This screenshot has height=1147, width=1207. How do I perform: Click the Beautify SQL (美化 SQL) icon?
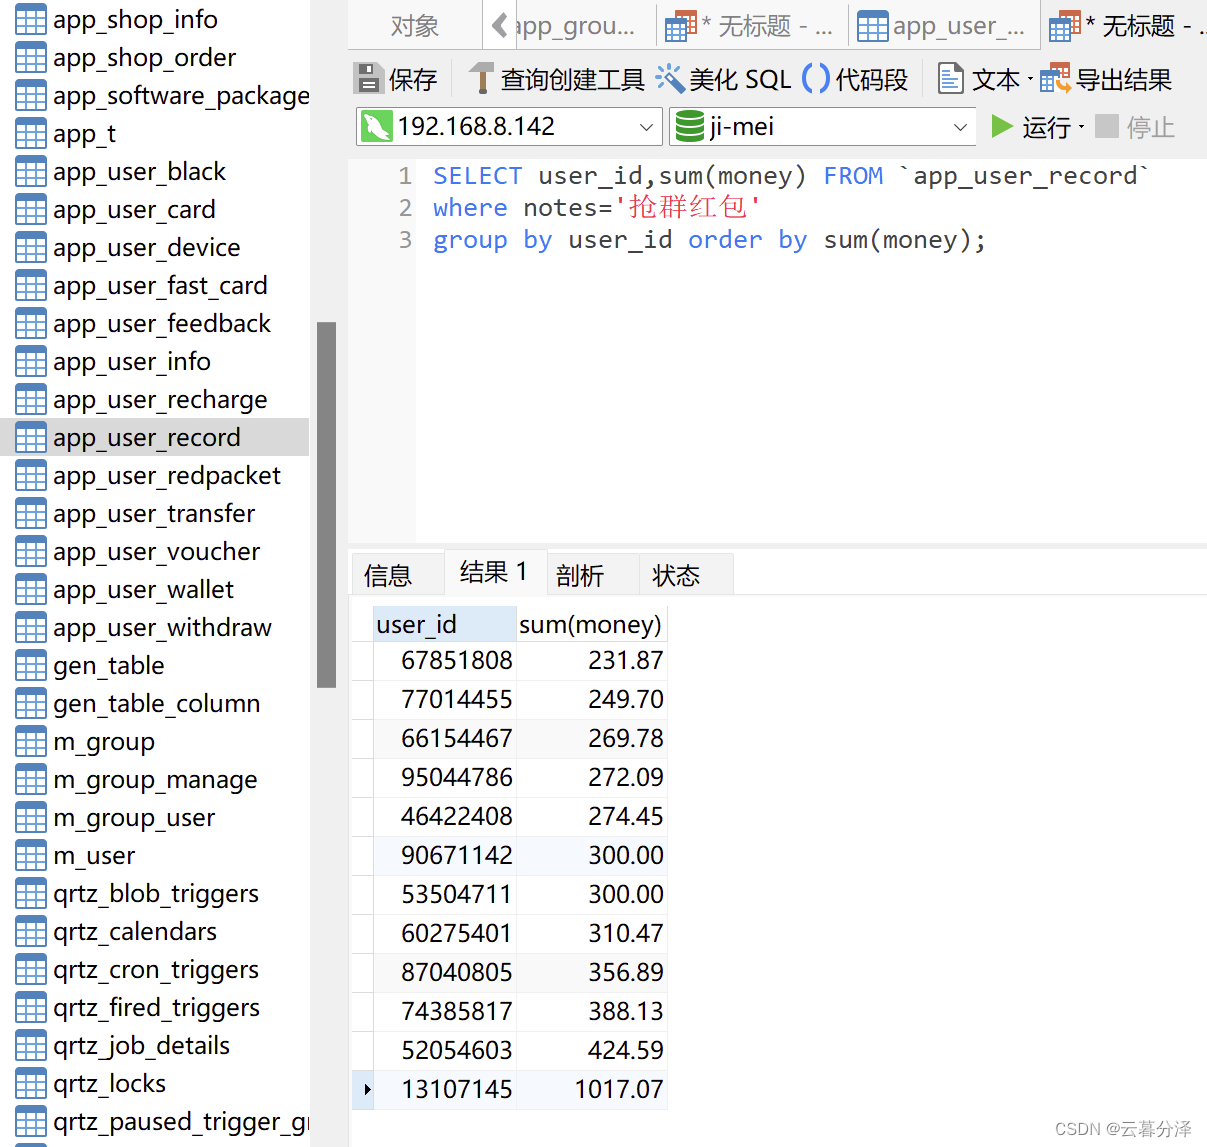coord(669,78)
